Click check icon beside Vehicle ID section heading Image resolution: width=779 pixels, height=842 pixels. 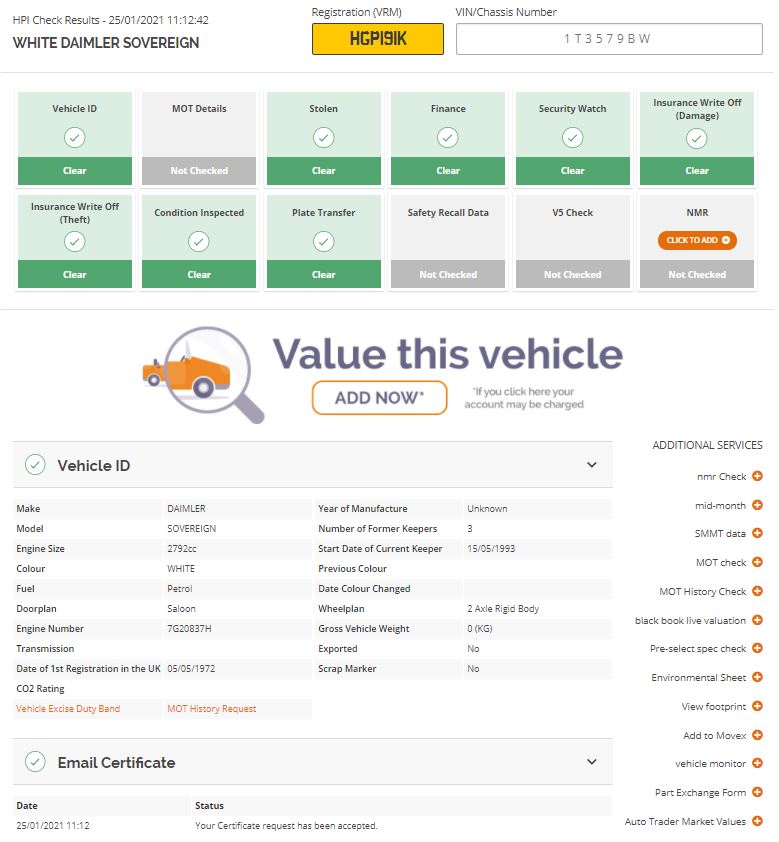coord(35,465)
